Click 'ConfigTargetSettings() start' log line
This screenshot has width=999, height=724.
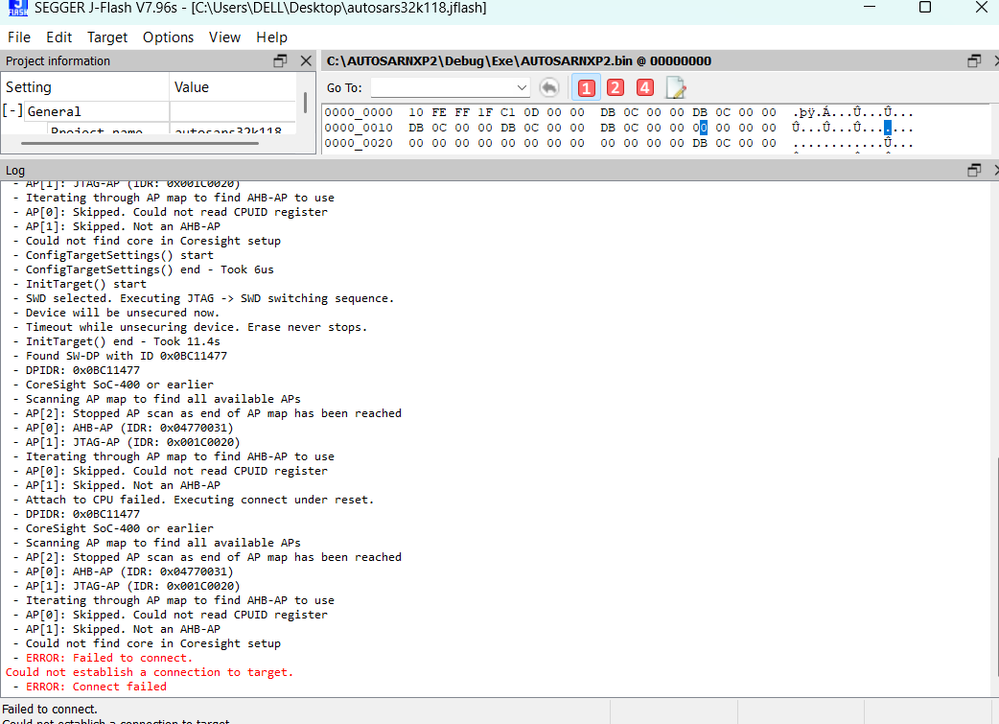(119, 255)
